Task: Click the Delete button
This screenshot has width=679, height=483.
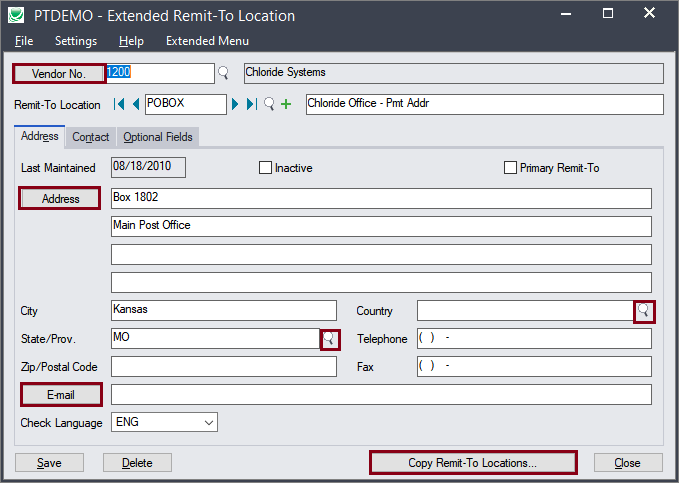Action: tap(137, 463)
